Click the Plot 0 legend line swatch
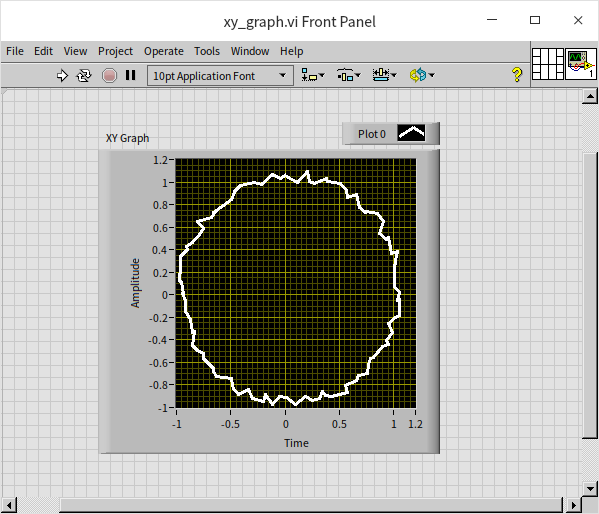The image size is (599, 514). [x=411, y=133]
